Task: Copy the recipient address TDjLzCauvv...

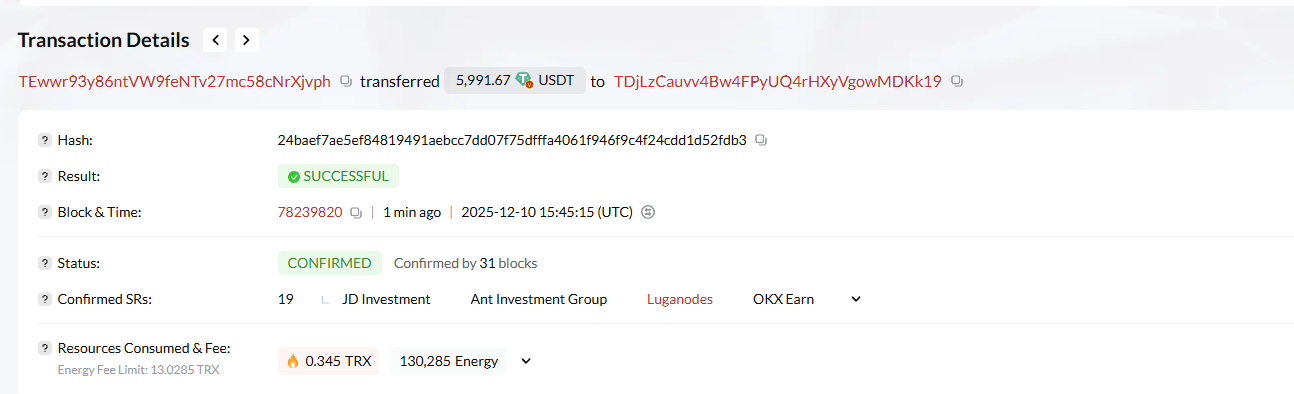Action: 957,81
